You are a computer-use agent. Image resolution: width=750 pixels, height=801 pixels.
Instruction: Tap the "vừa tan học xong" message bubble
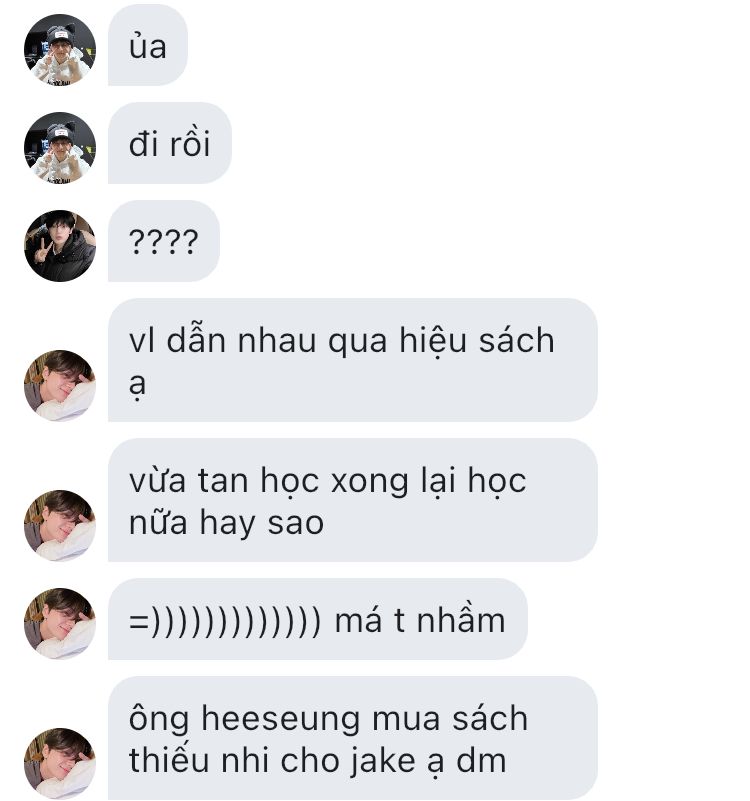(353, 500)
